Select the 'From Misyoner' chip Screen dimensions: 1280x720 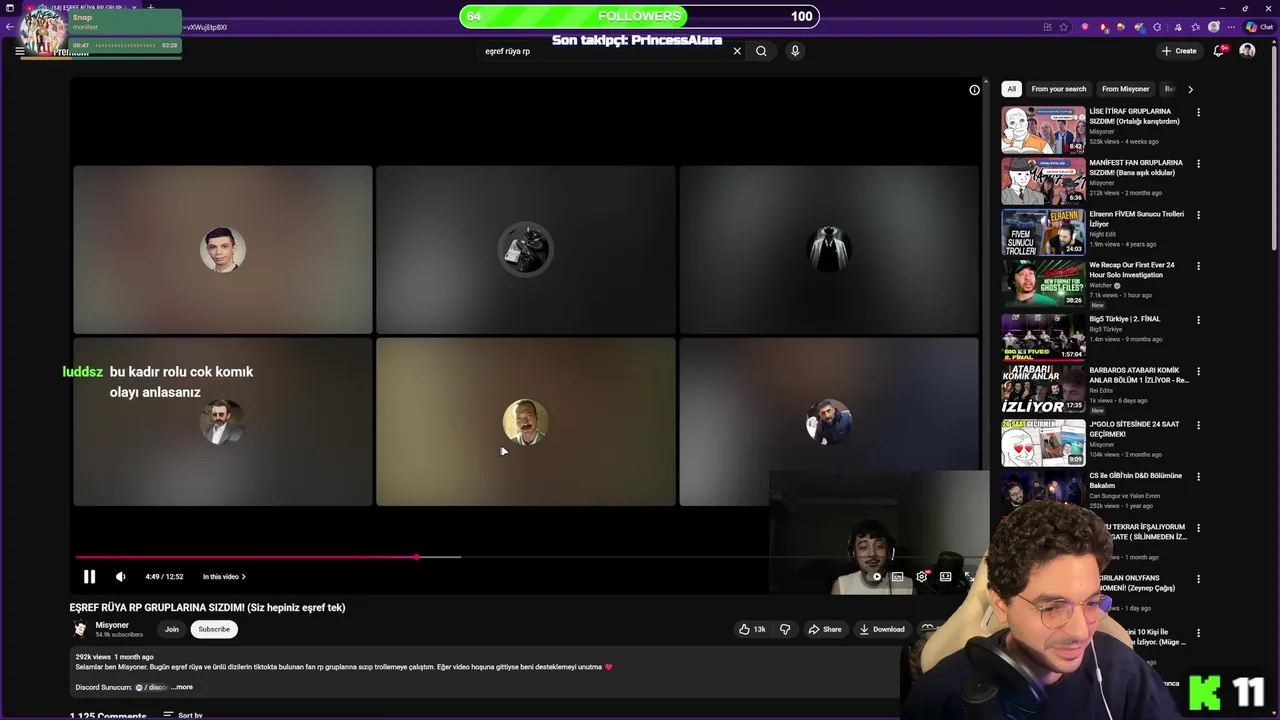pyautogui.click(x=1125, y=89)
